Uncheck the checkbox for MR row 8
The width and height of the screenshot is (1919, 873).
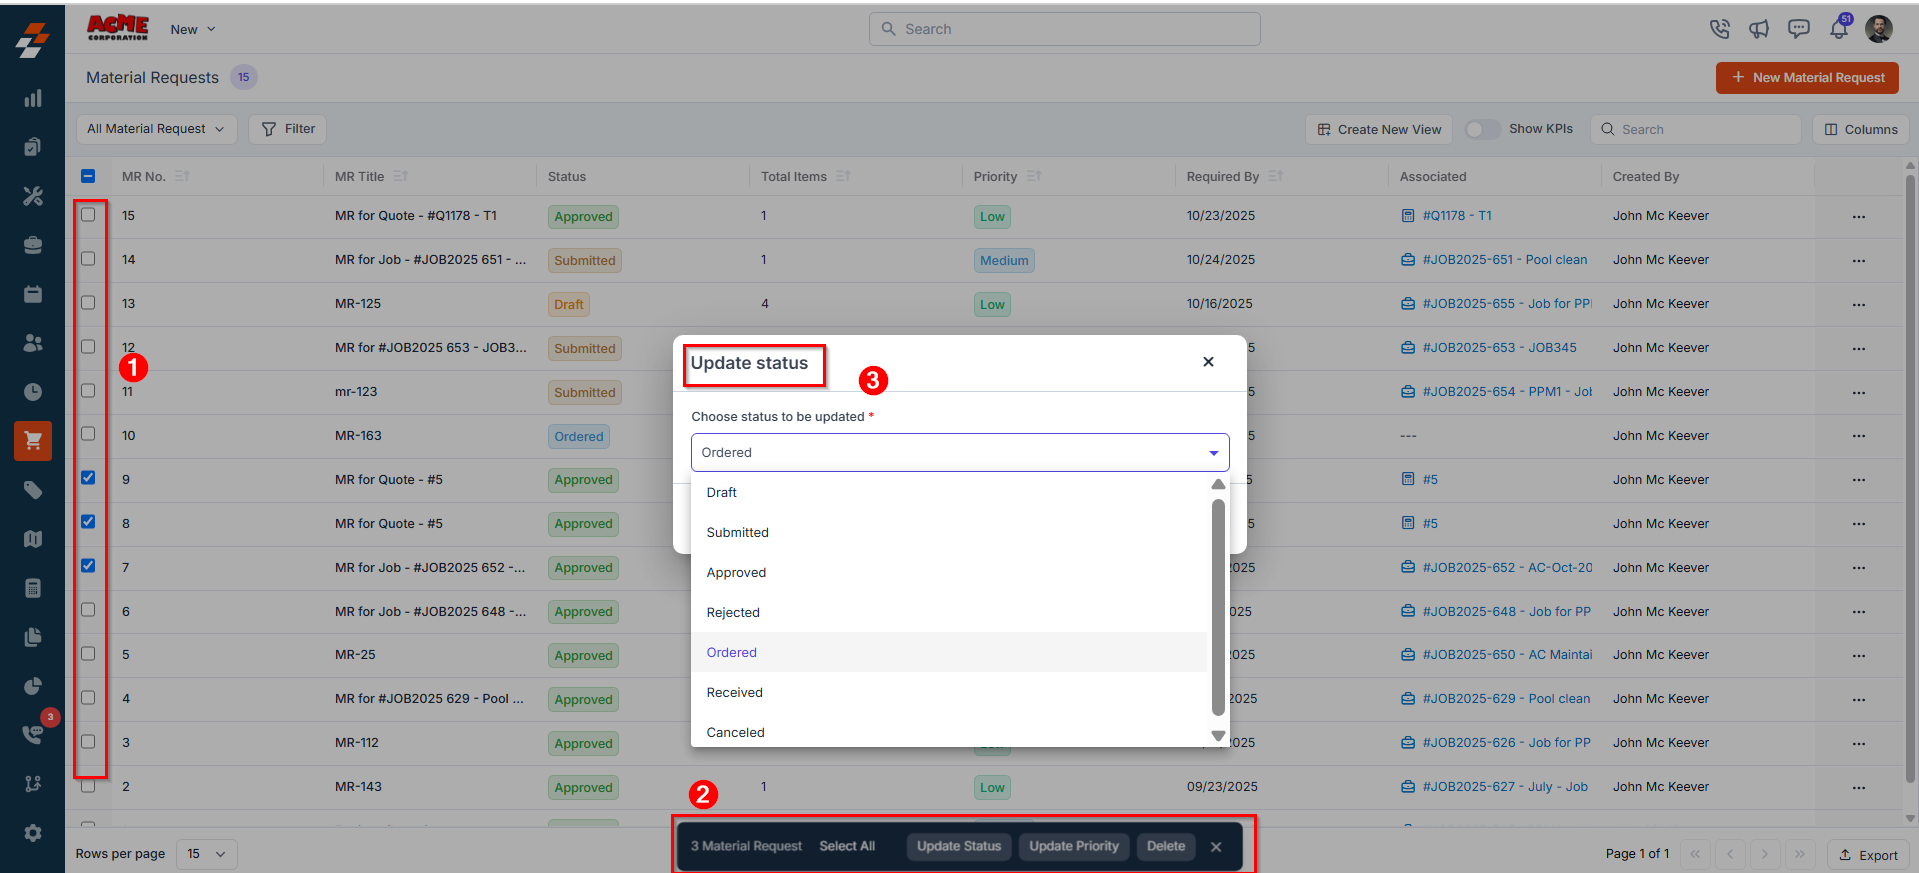88,522
